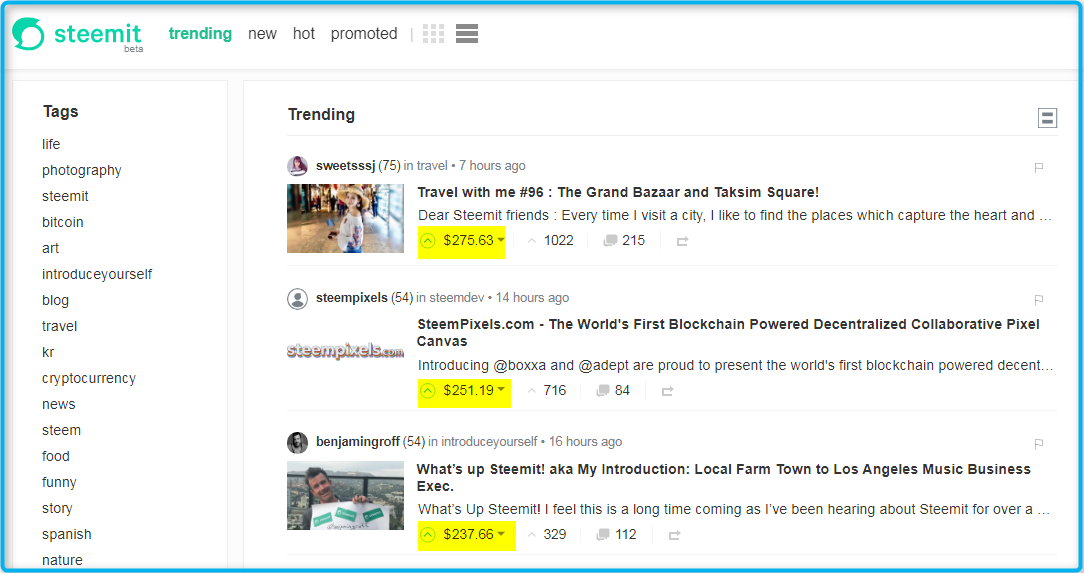This screenshot has width=1084, height=573.
Task: Show 329 votes on benjamingroff post
Action: [546, 534]
